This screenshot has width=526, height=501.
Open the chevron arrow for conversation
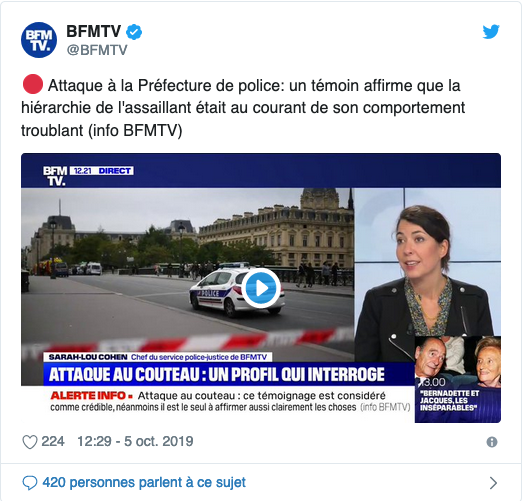point(493,483)
